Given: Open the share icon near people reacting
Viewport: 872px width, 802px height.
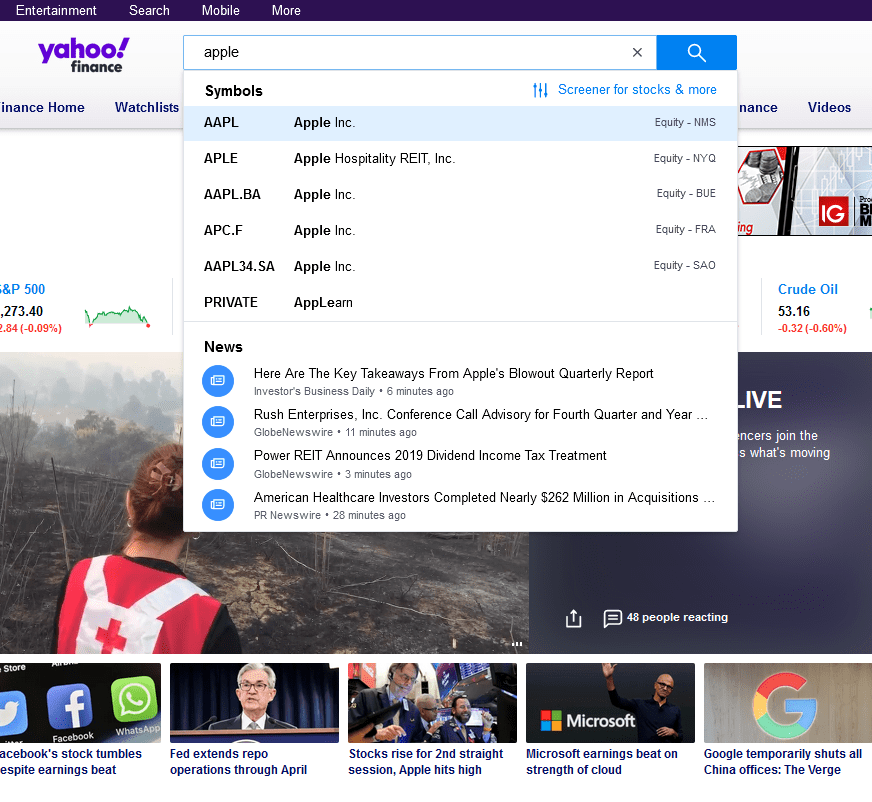Looking at the screenshot, I should pyautogui.click(x=573, y=618).
